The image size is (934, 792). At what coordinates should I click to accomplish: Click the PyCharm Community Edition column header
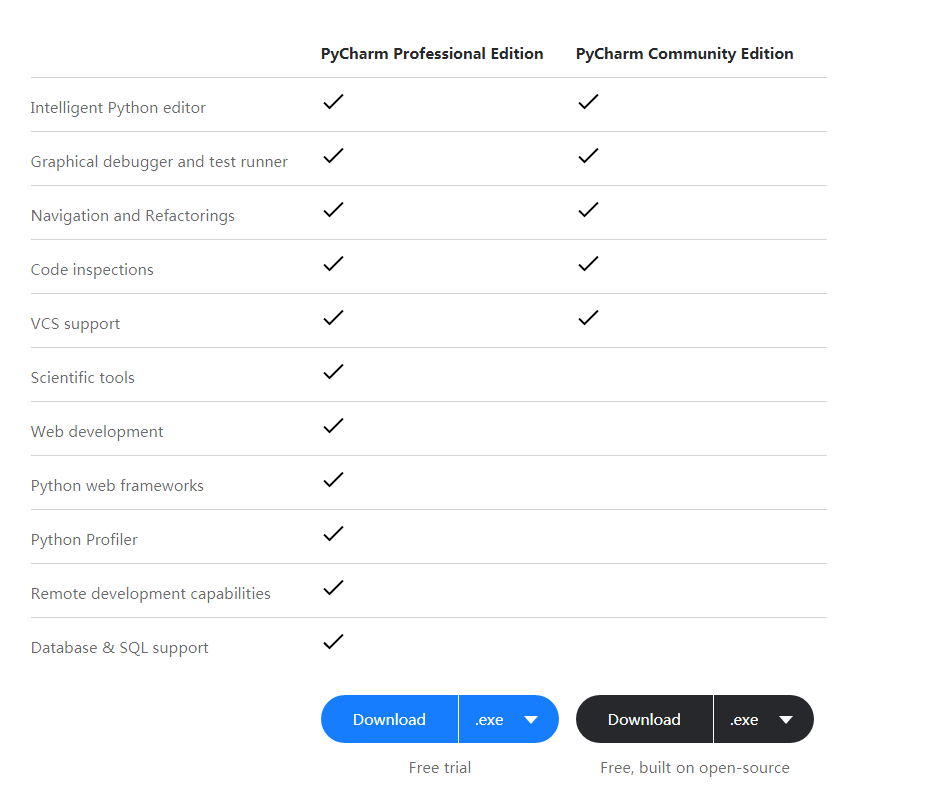pos(684,54)
